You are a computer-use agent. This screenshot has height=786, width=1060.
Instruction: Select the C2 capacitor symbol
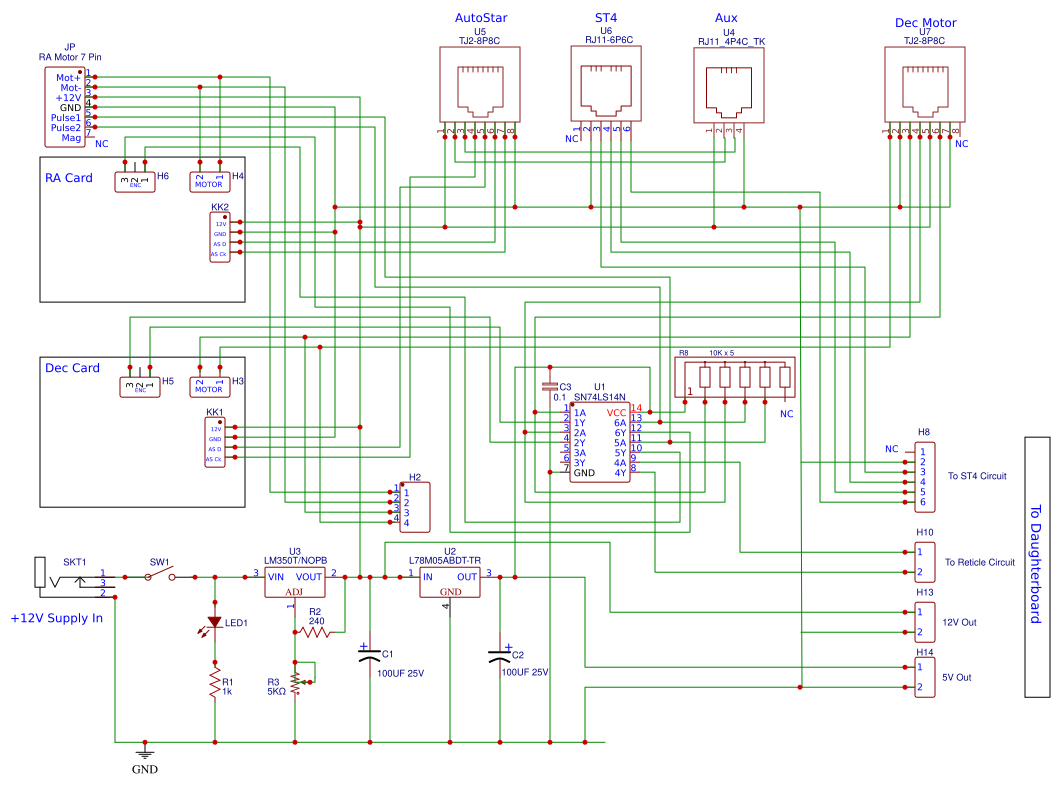[x=500, y=654]
